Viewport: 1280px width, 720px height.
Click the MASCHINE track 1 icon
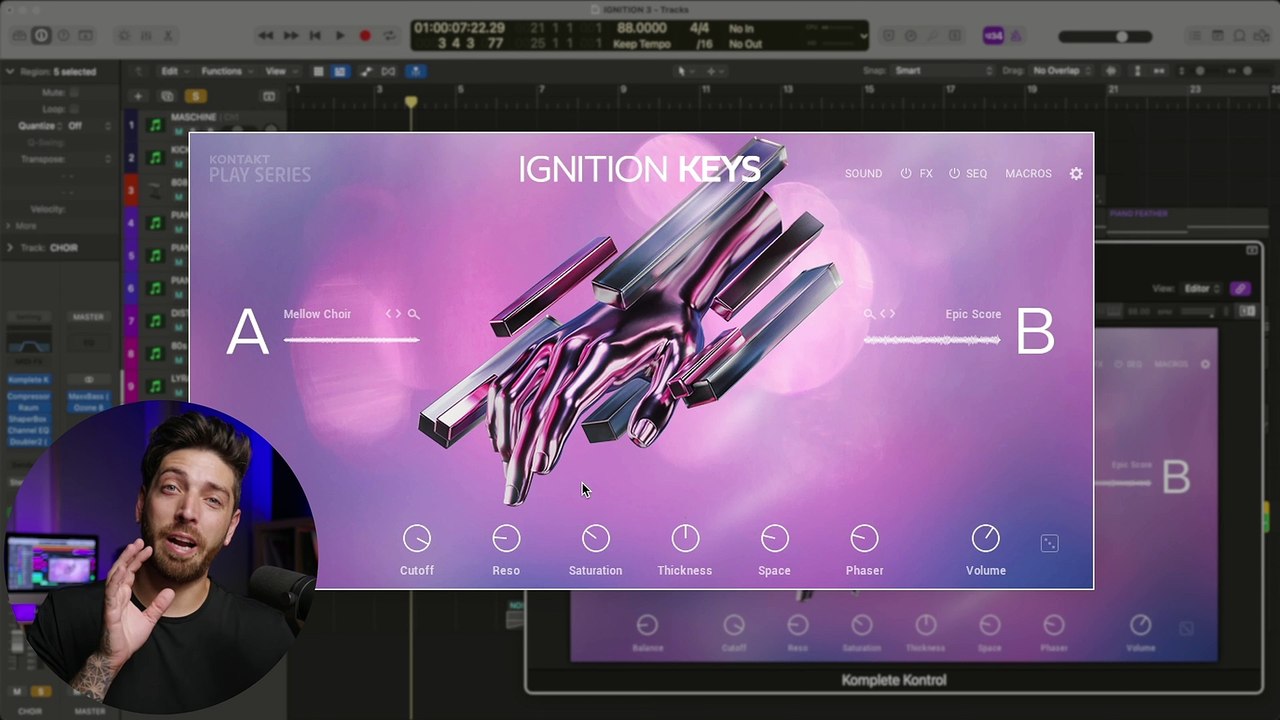pyautogui.click(x=155, y=125)
